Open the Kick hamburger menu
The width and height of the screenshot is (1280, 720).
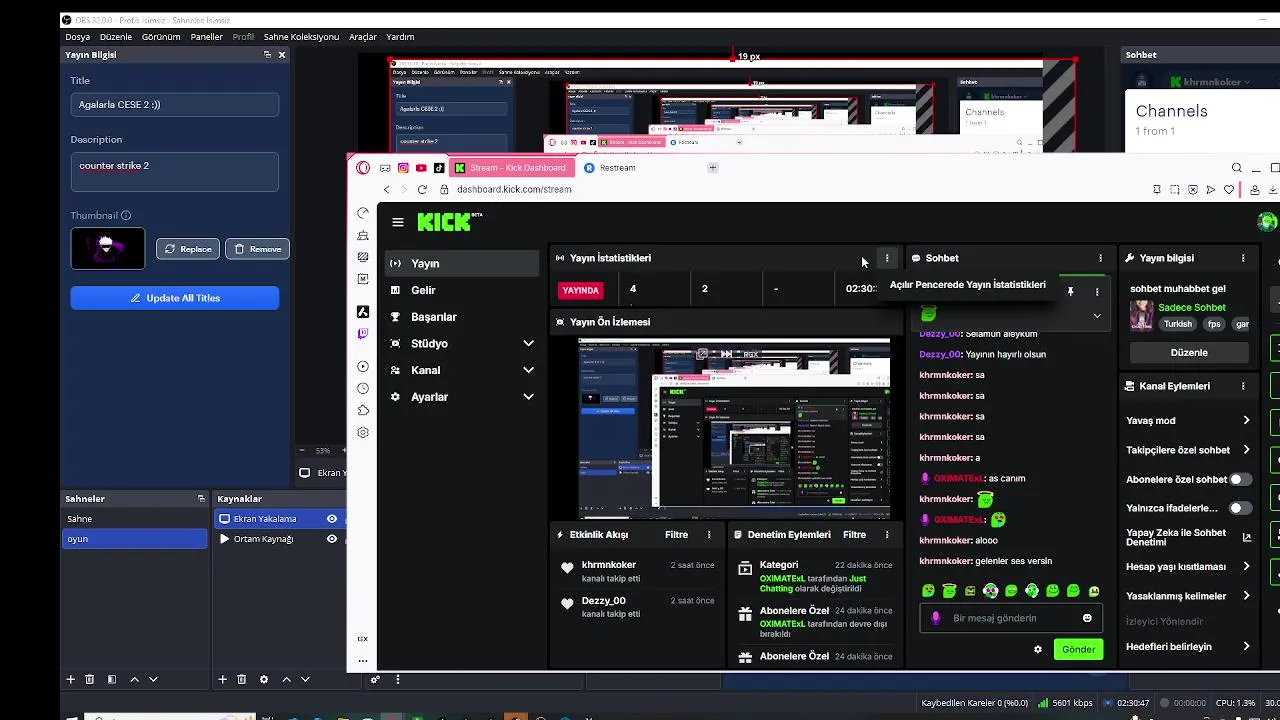(x=398, y=222)
